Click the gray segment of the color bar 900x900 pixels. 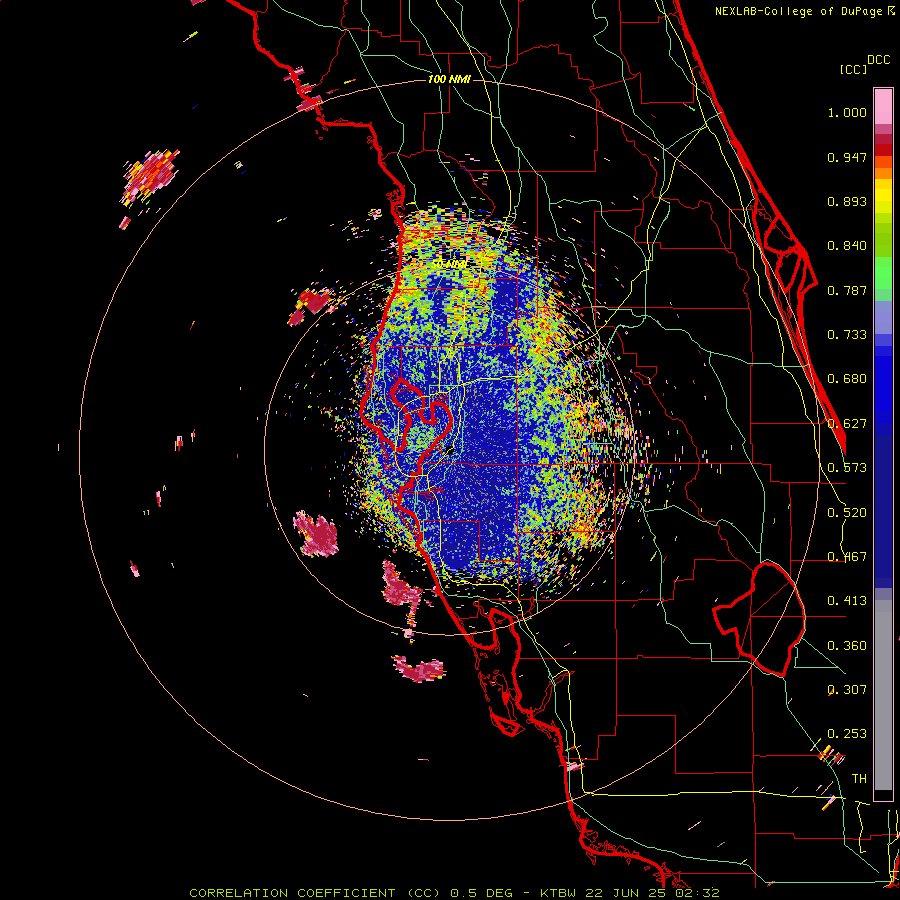[x=883, y=695]
